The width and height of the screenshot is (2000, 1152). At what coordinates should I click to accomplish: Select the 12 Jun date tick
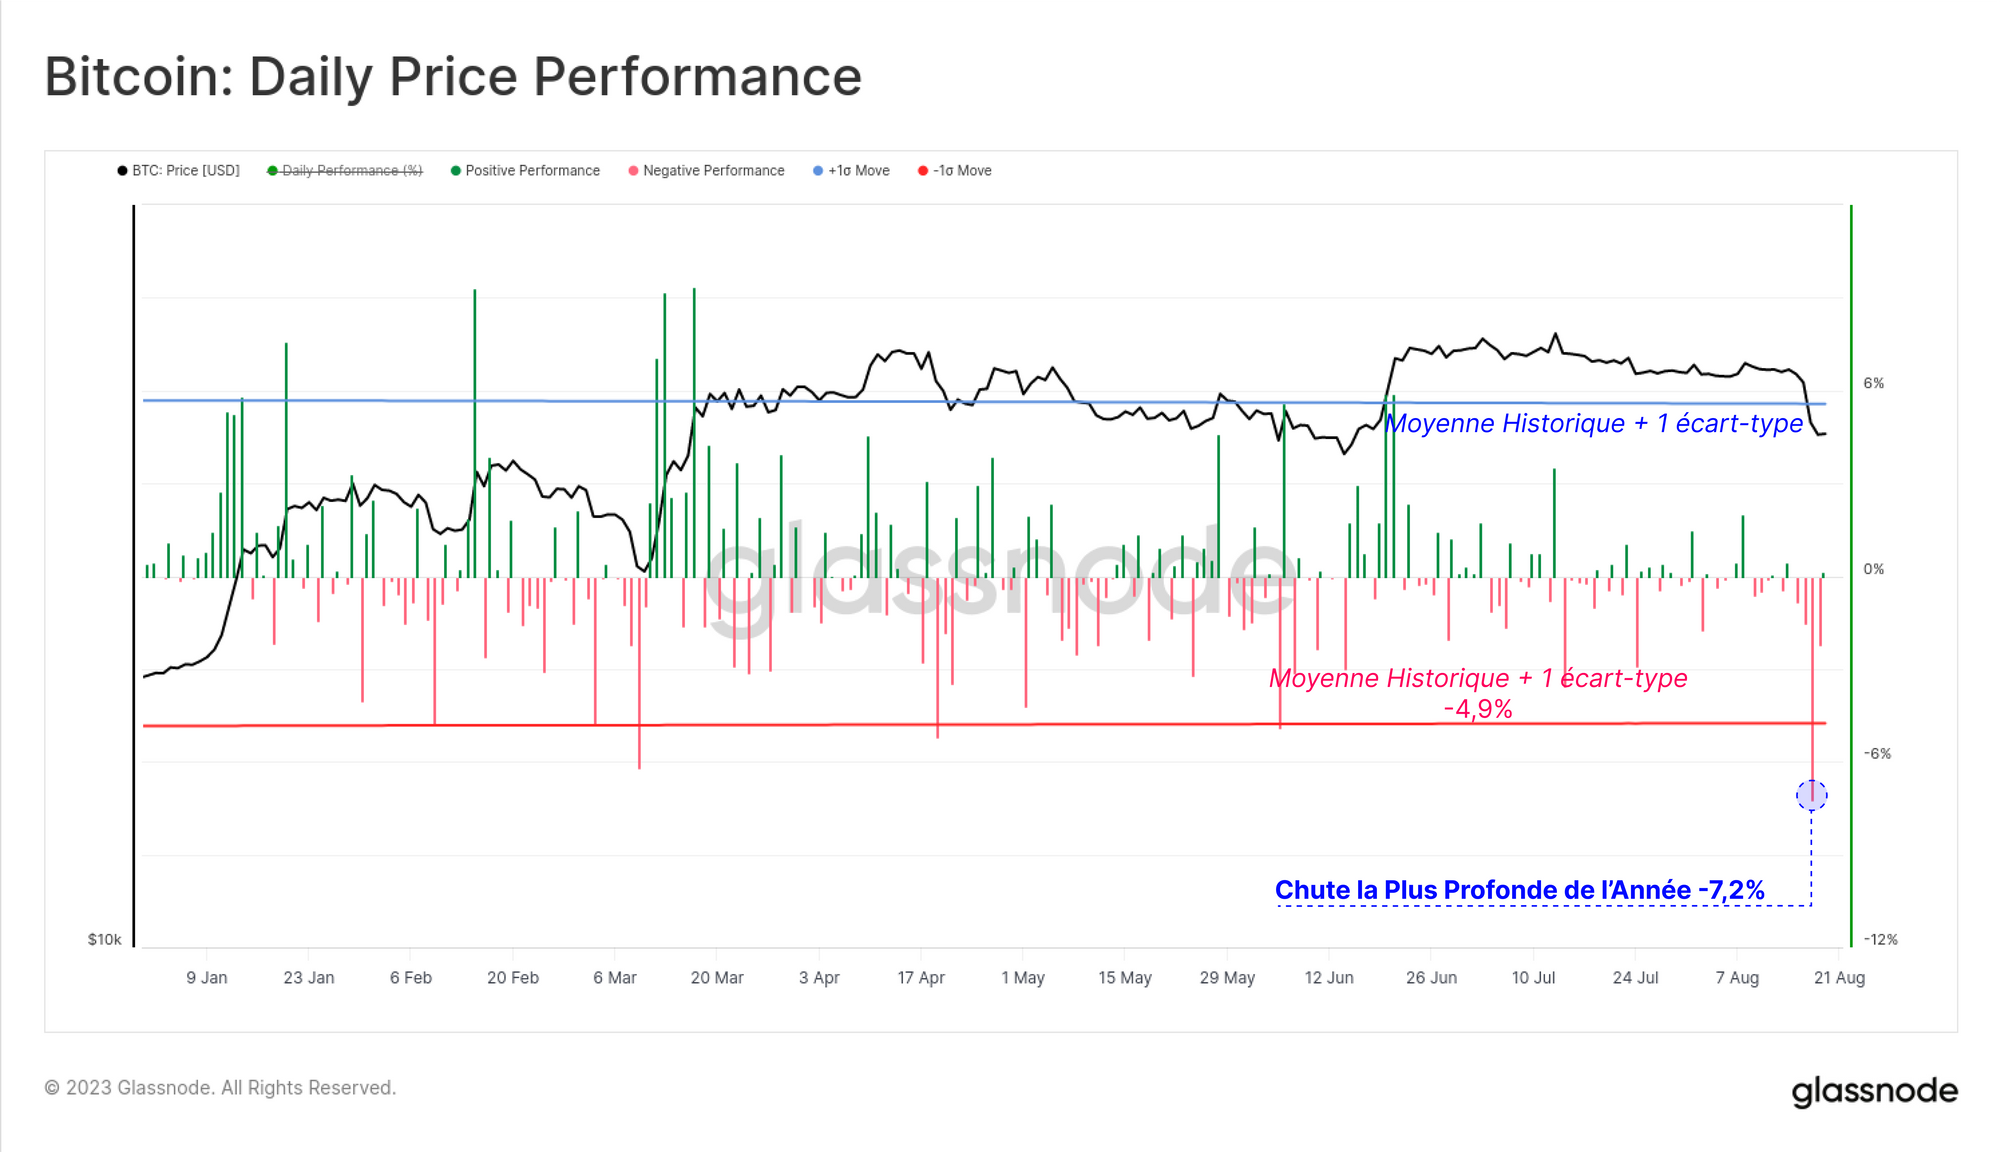click(x=1328, y=978)
